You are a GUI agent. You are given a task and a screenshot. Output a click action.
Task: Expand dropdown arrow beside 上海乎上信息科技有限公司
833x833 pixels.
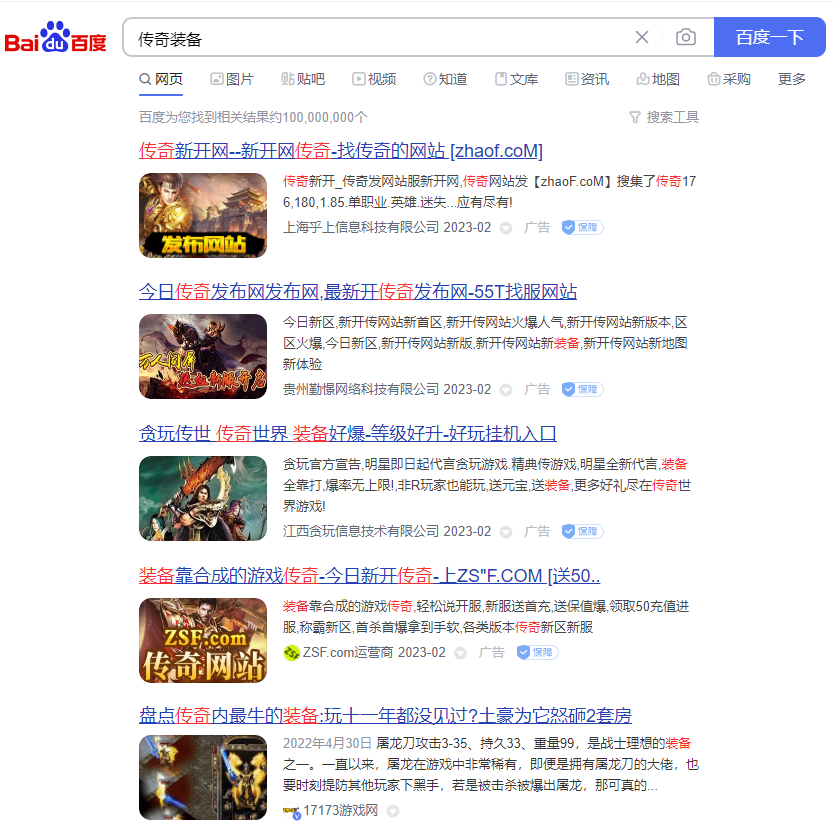click(x=506, y=228)
